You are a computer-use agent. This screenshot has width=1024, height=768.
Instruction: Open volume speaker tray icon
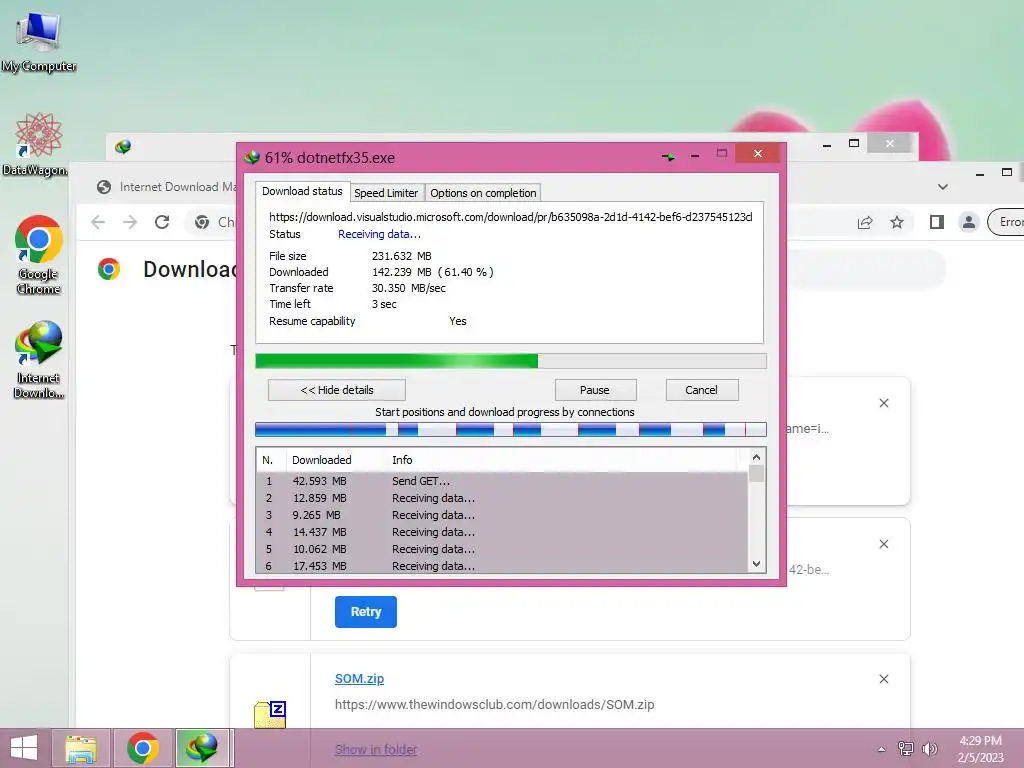pos(930,749)
